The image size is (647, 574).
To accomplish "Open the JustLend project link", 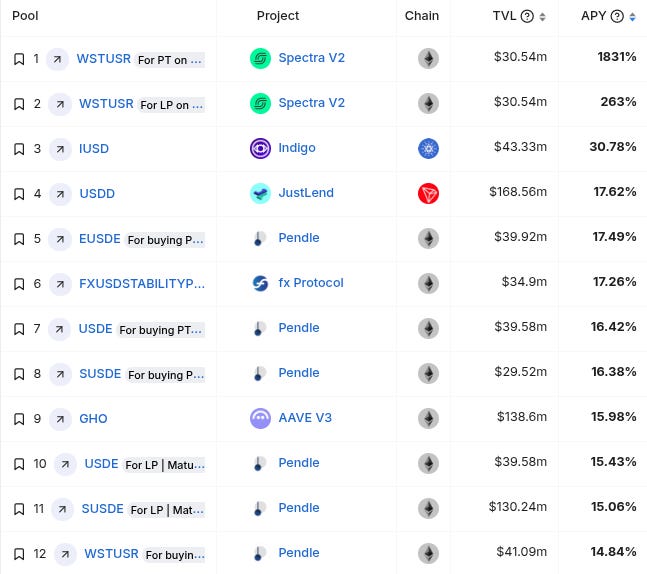I will coord(306,193).
